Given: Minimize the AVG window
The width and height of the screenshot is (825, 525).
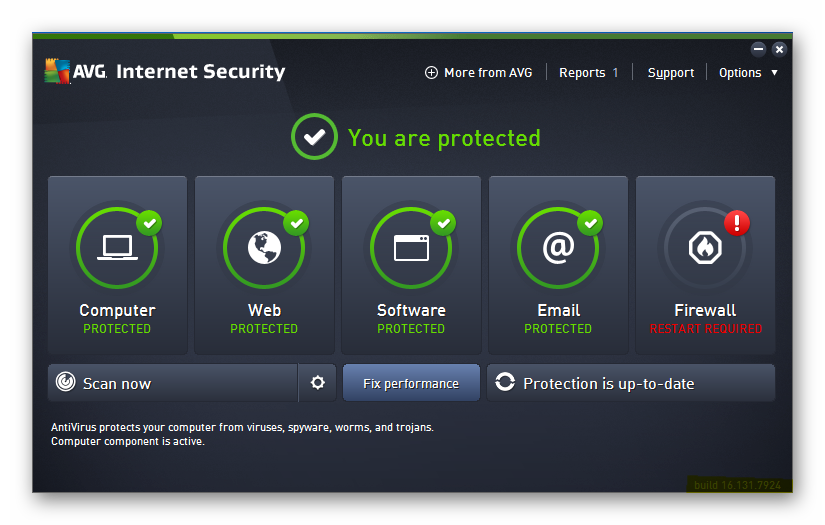Looking at the screenshot, I should point(758,49).
